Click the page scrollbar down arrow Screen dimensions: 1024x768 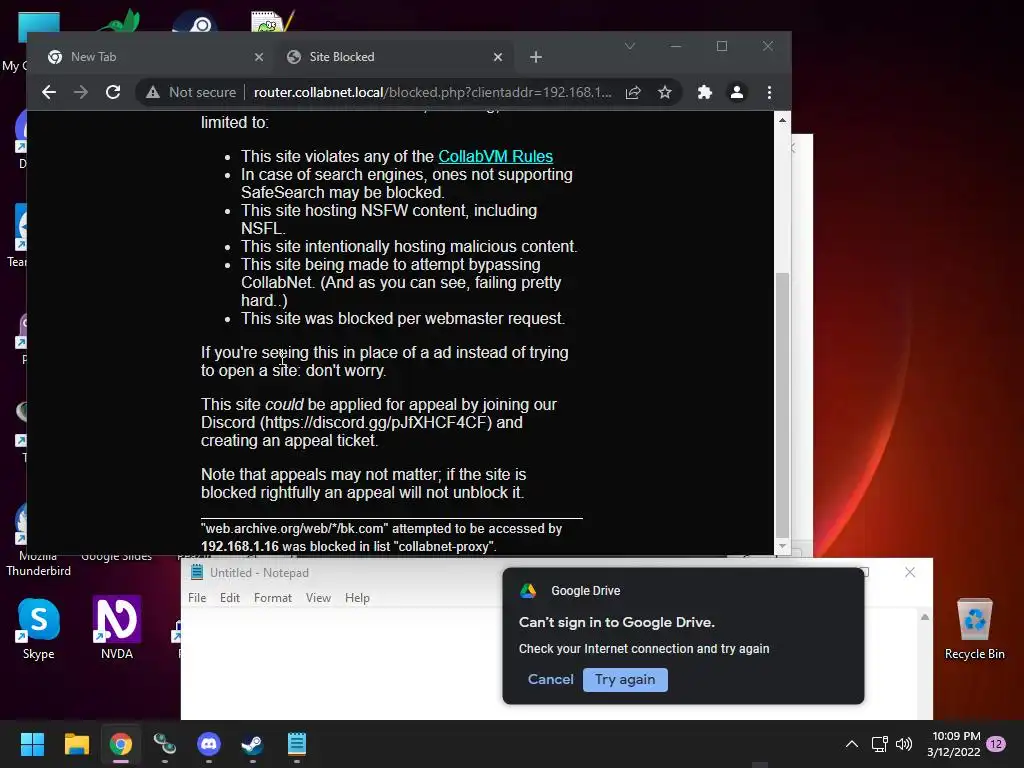782,546
